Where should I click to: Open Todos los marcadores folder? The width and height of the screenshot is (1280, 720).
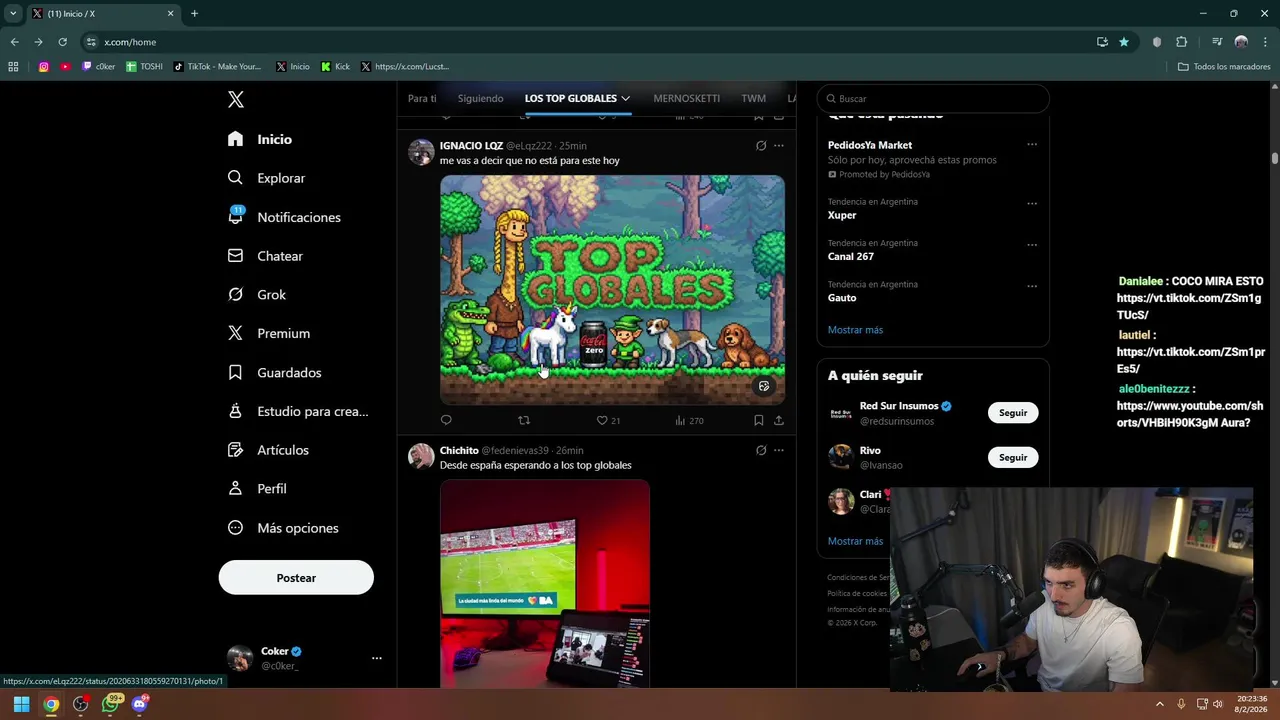pyautogui.click(x=1224, y=67)
